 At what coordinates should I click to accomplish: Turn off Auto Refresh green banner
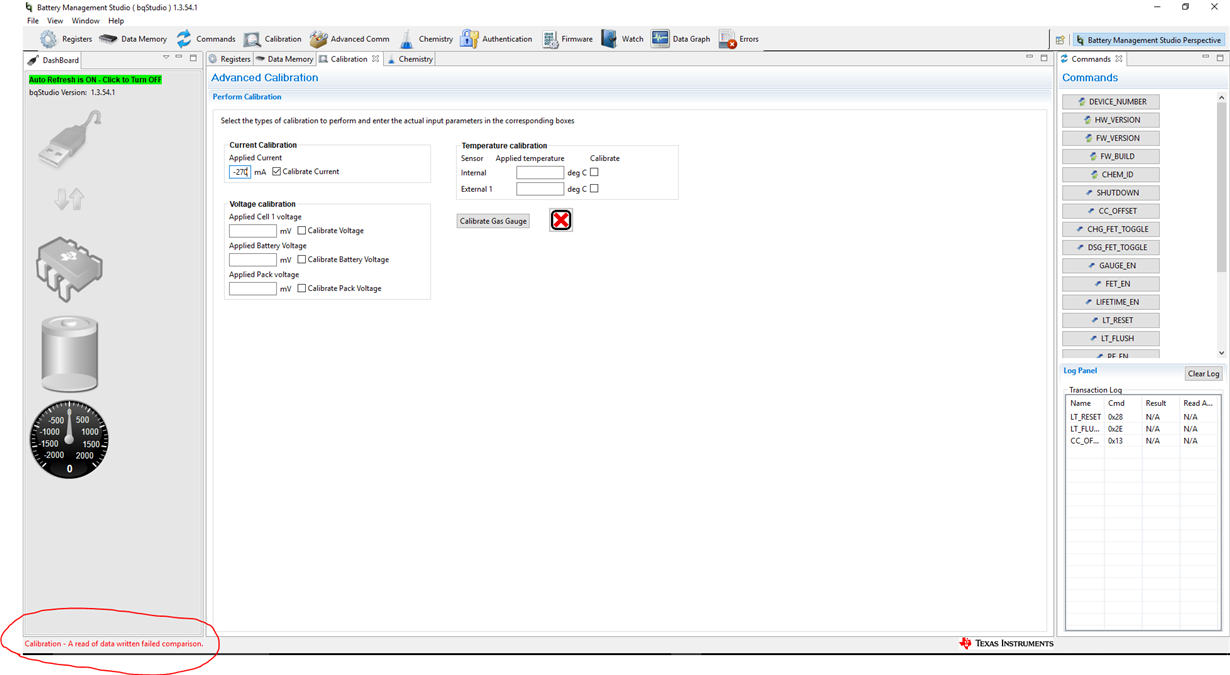coord(95,79)
